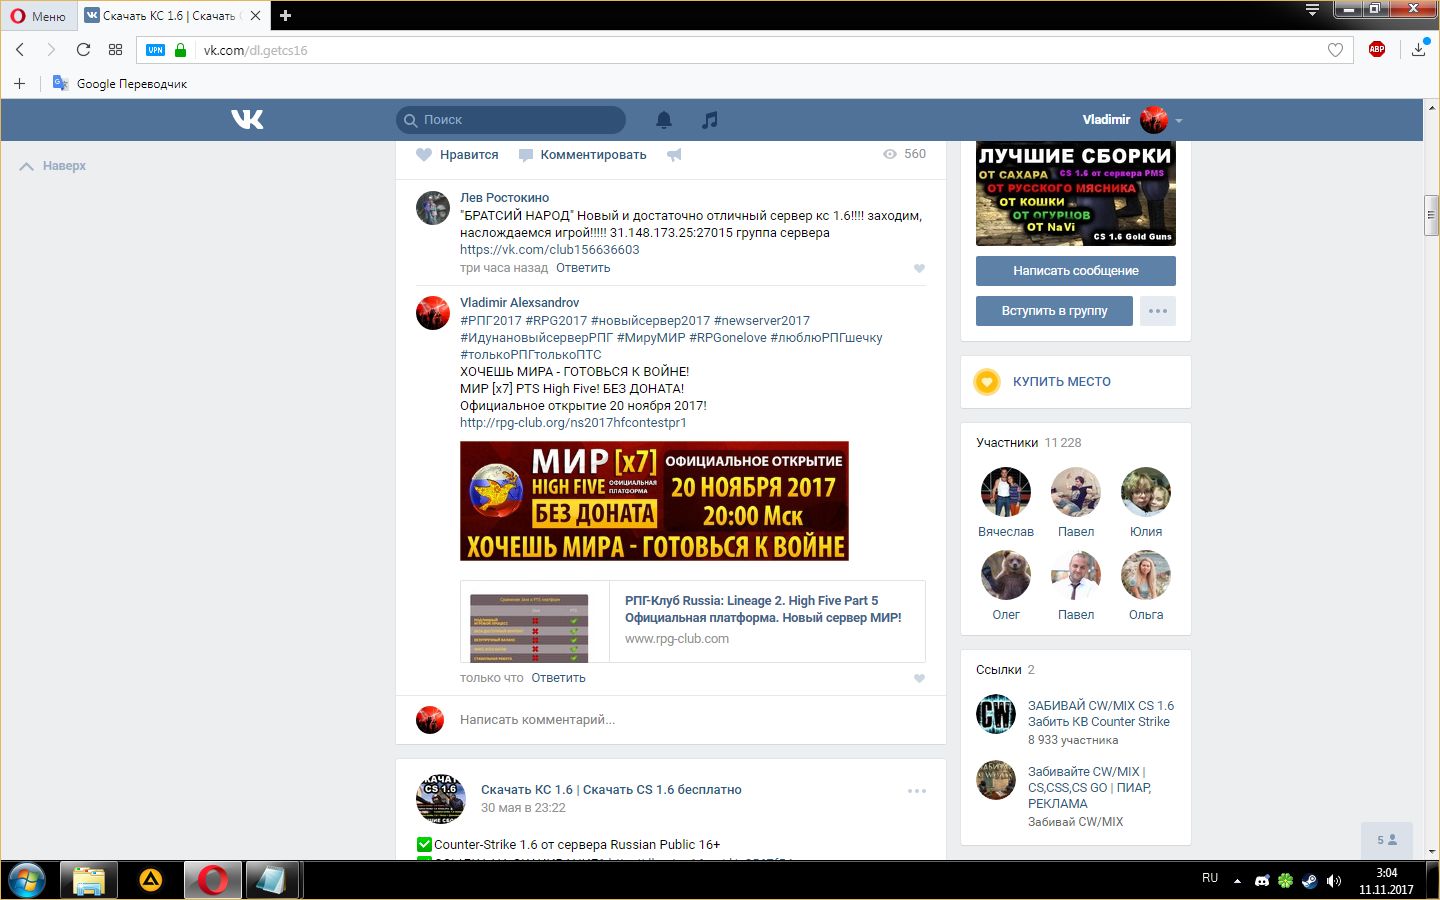Open link vk.com/club156636603
Viewport: 1440px width, 900px height.
549,250
